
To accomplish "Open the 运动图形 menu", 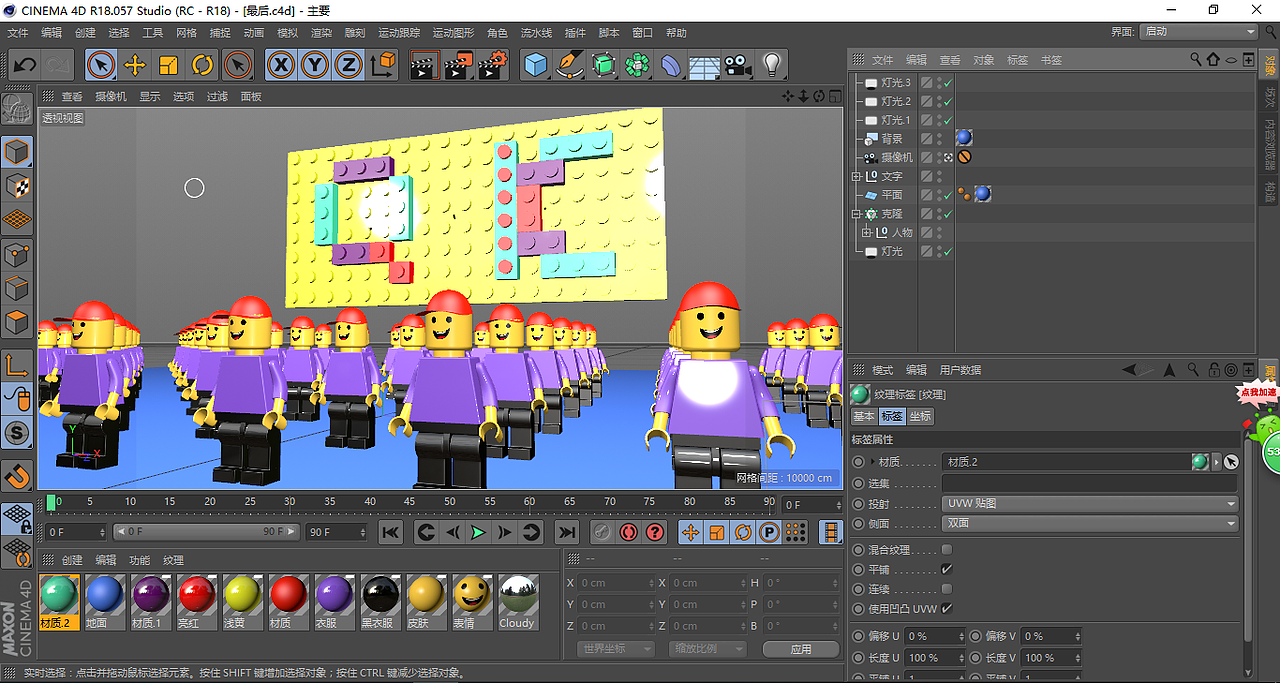I will [x=453, y=33].
